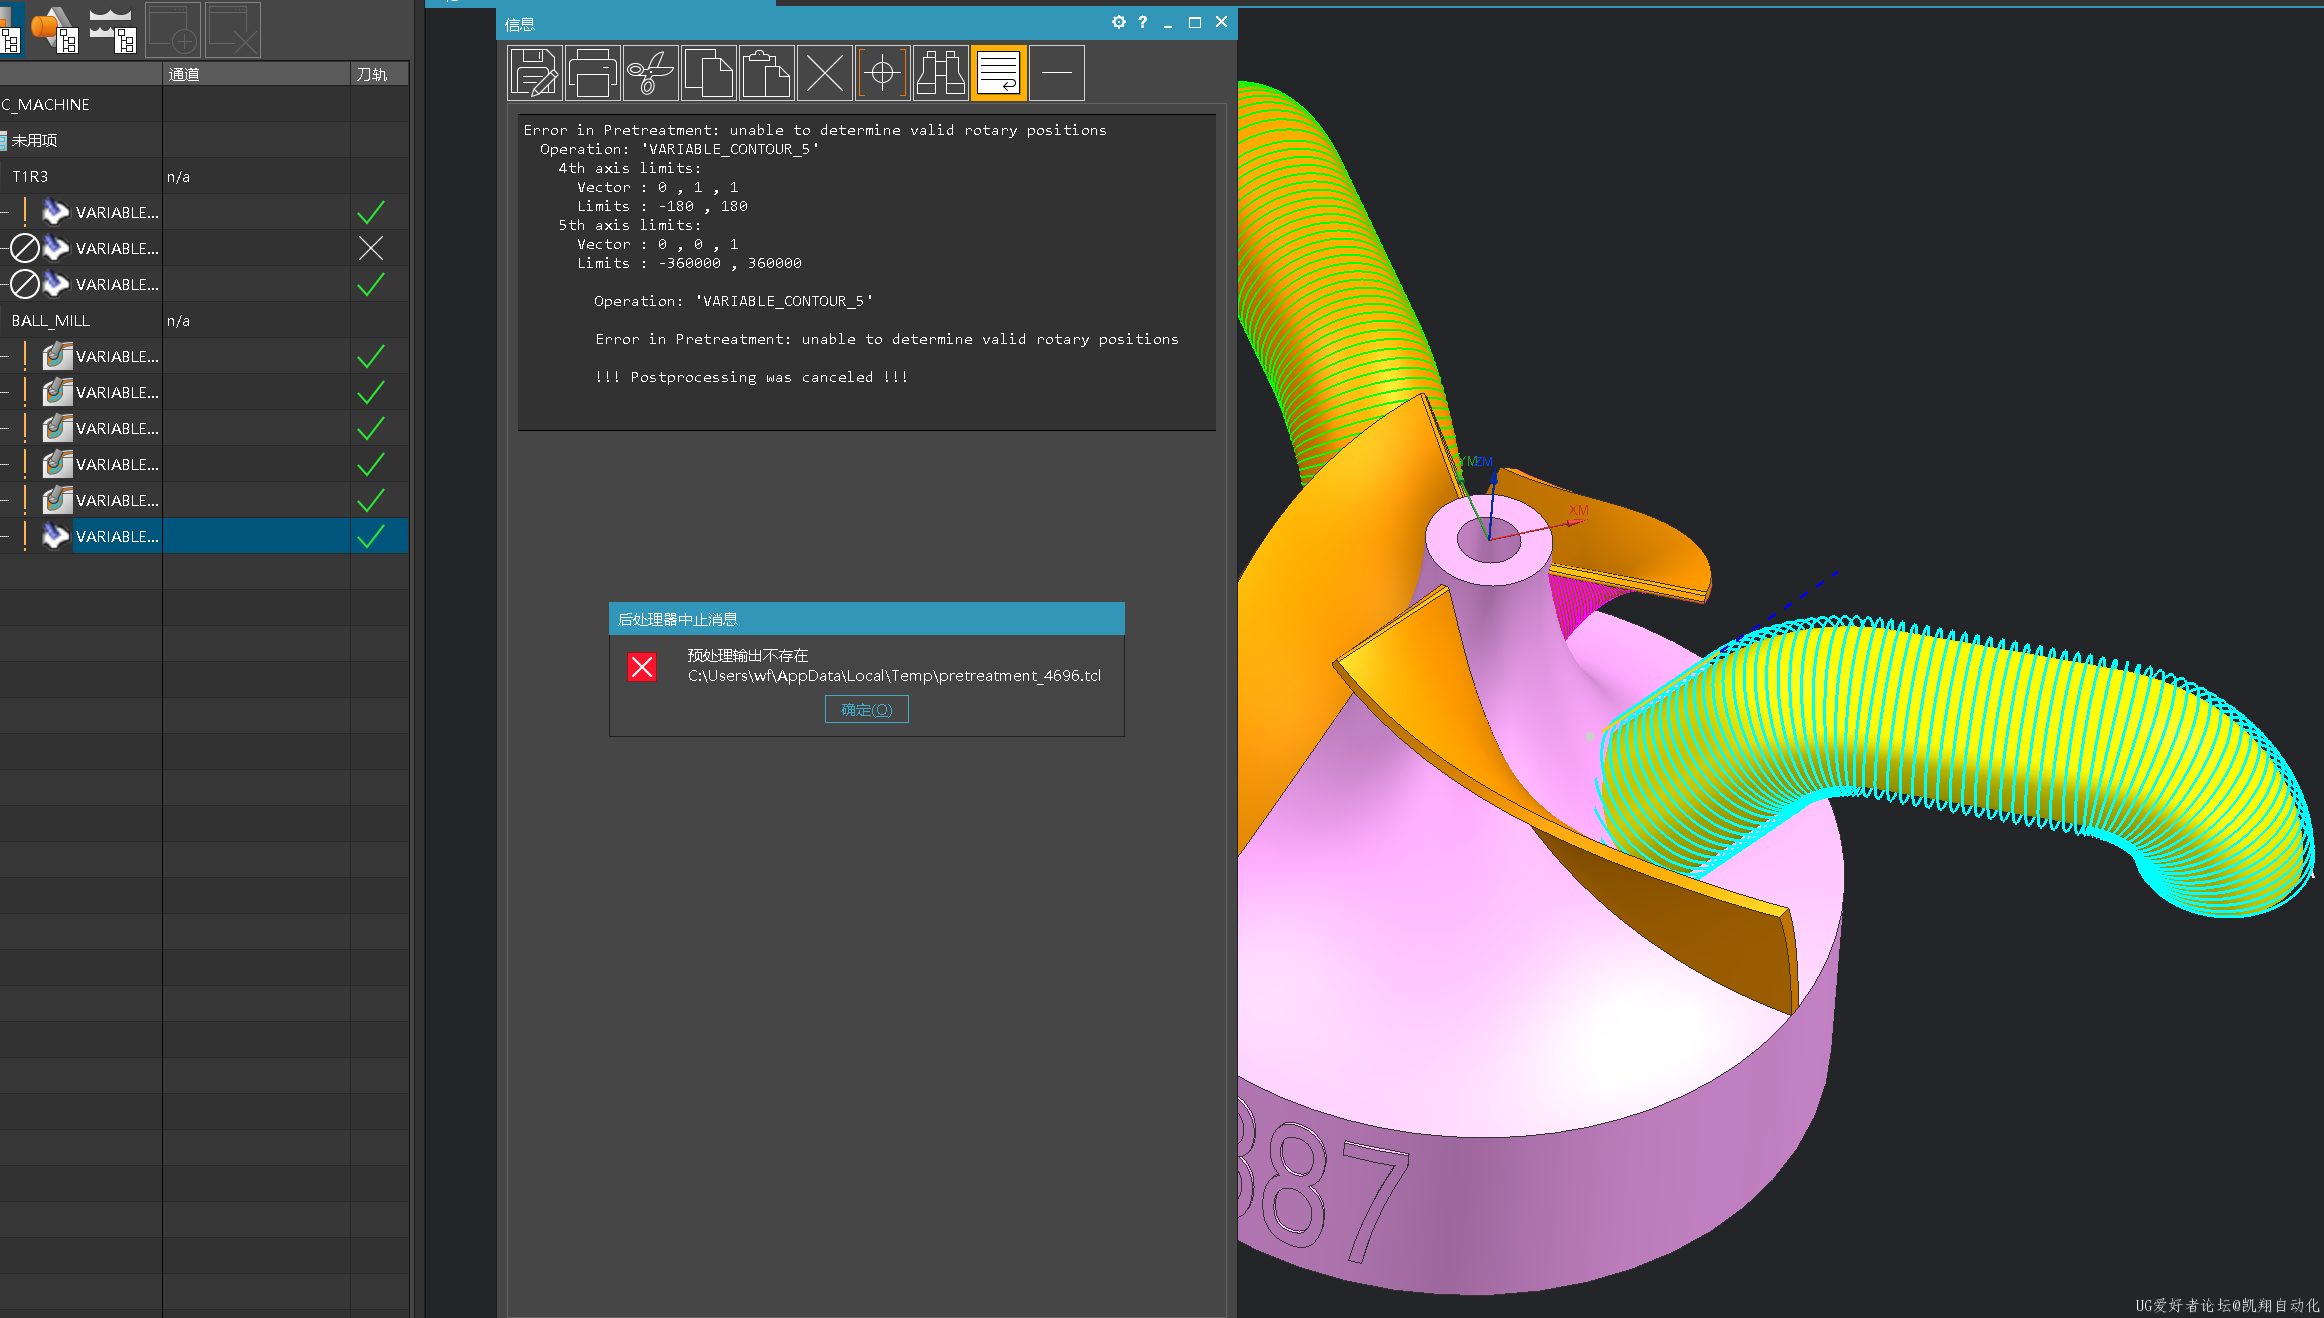This screenshot has width=2324, height=1318.
Task: Switch to Geometry View (orange cylinder icon)
Action: [54, 29]
